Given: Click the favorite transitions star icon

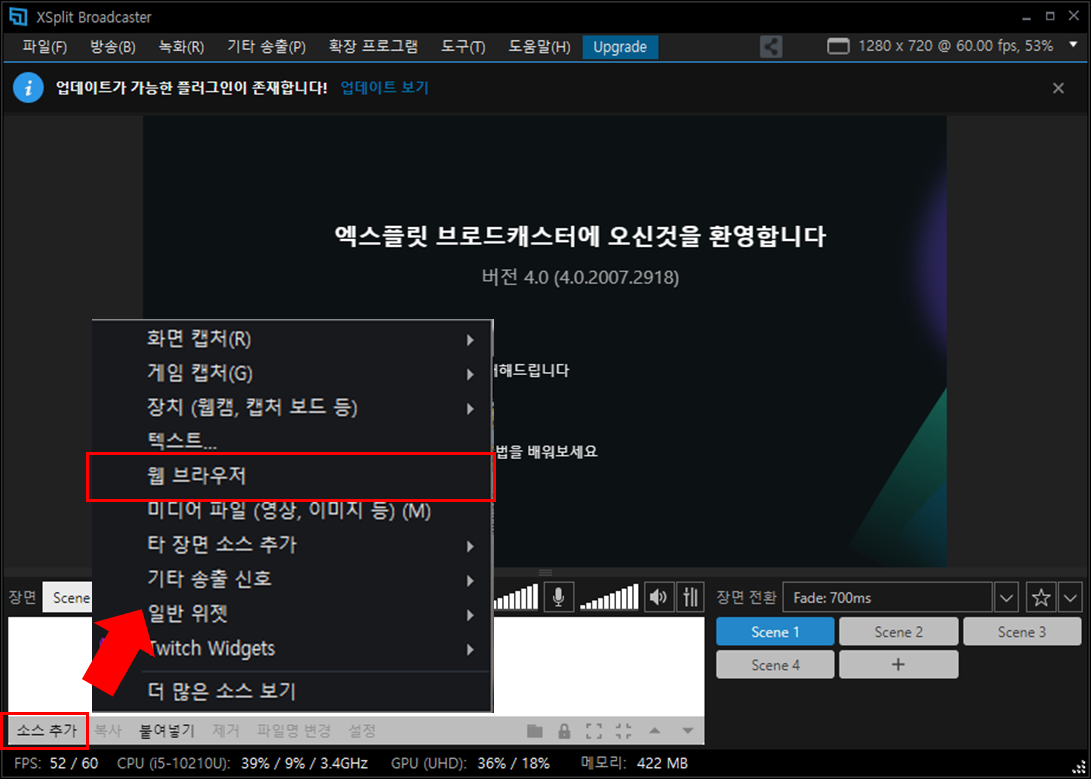Looking at the screenshot, I should [x=1041, y=598].
